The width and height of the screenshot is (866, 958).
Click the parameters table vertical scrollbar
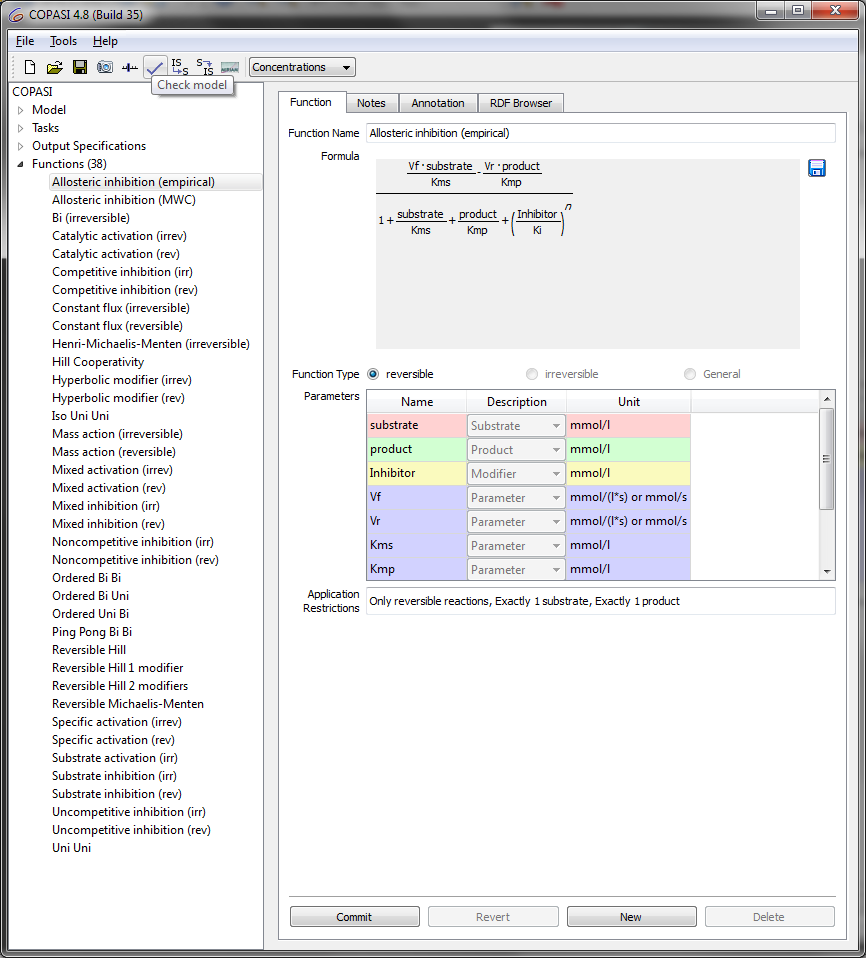click(x=826, y=460)
